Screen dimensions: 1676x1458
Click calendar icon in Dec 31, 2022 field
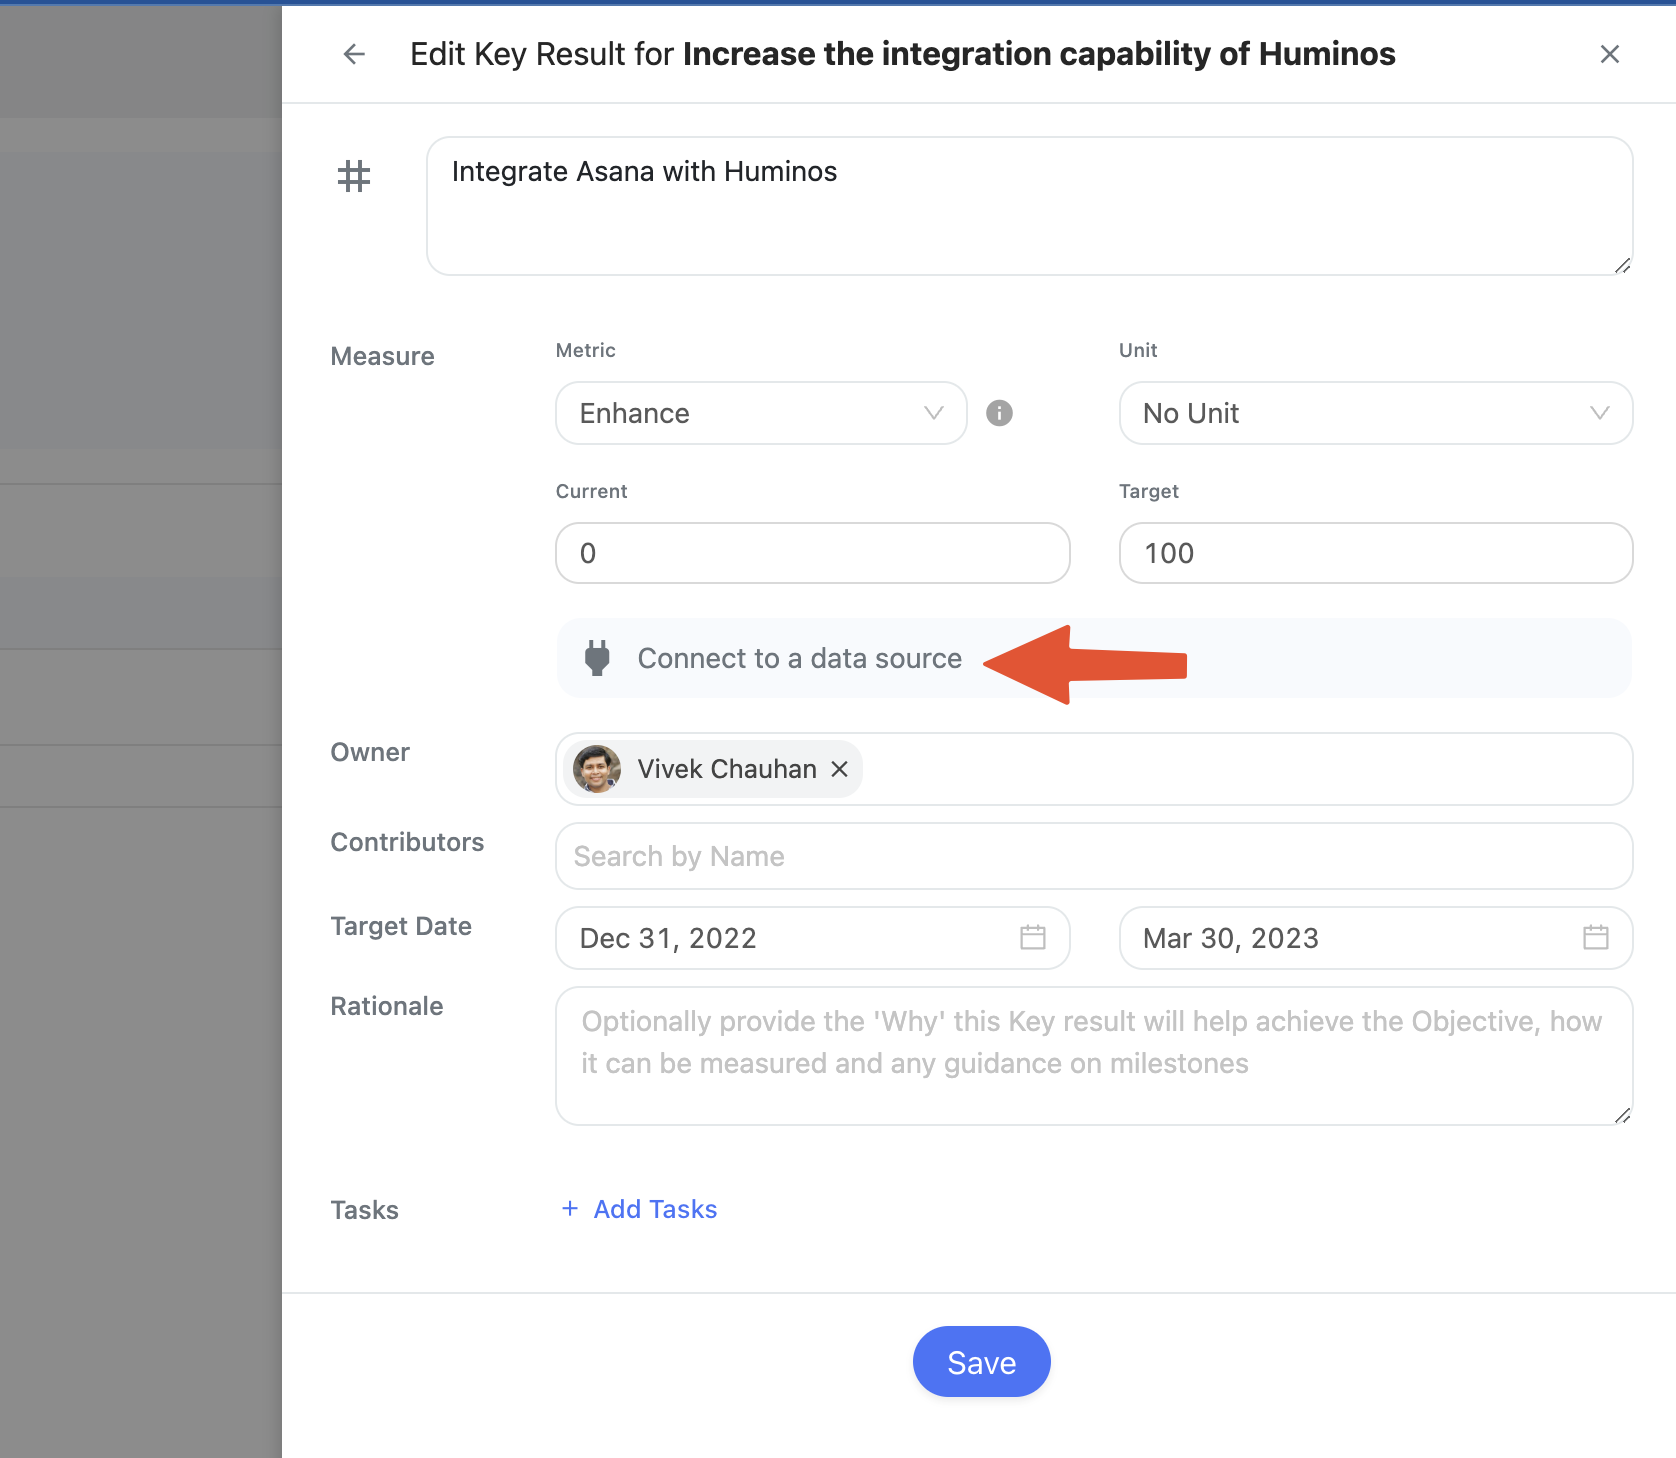pos(1033,937)
